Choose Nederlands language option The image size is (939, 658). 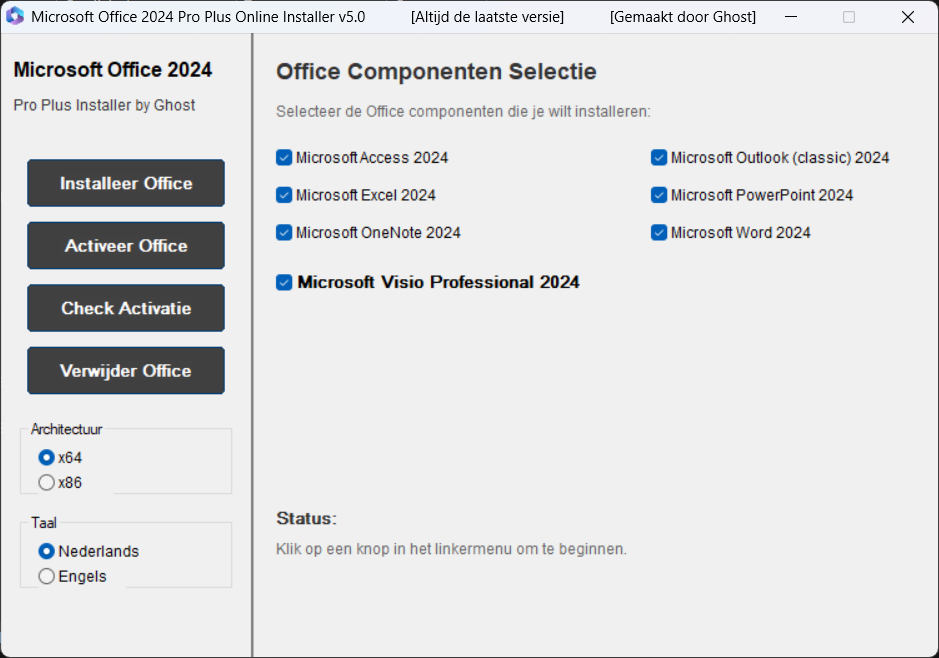(x=46, y=551)
